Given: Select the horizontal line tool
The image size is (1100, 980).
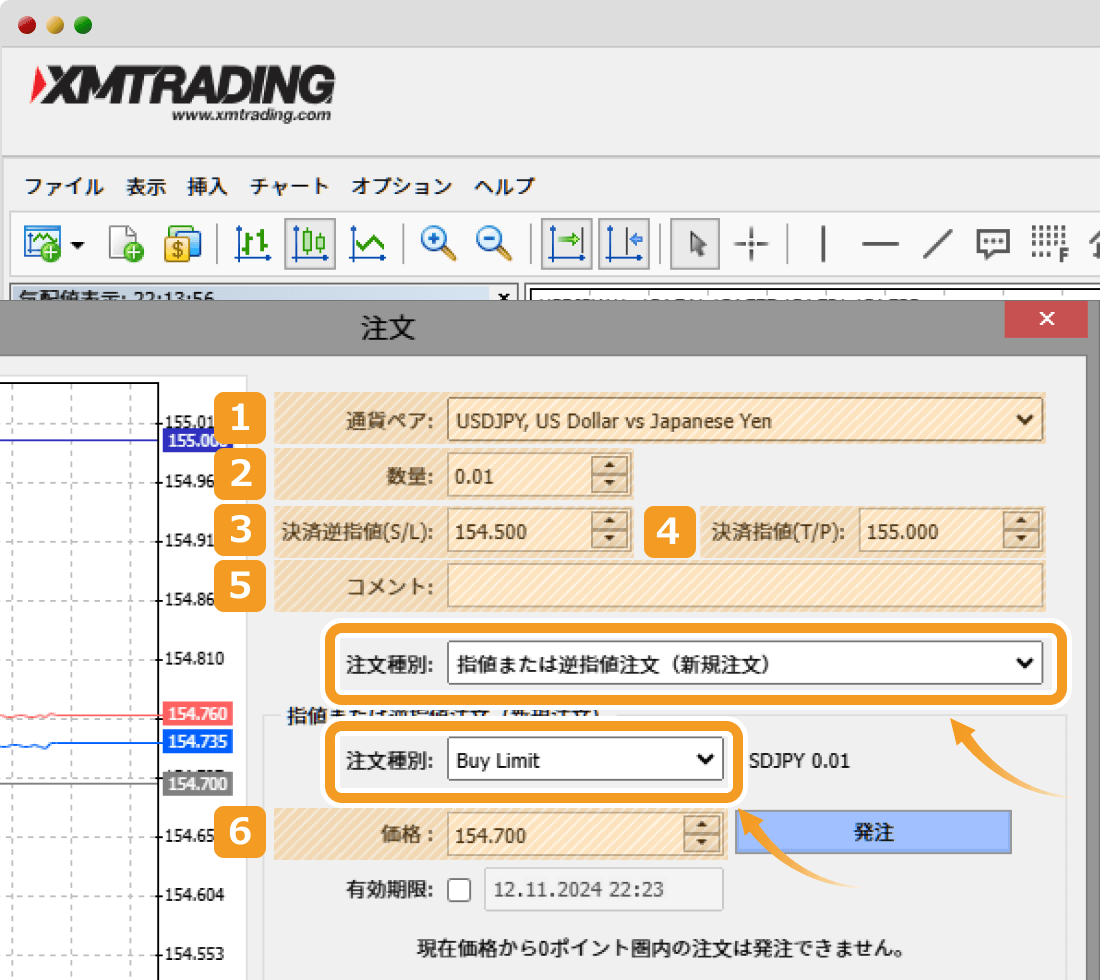Looking at the screenshot, I should [x=880, y=244].
